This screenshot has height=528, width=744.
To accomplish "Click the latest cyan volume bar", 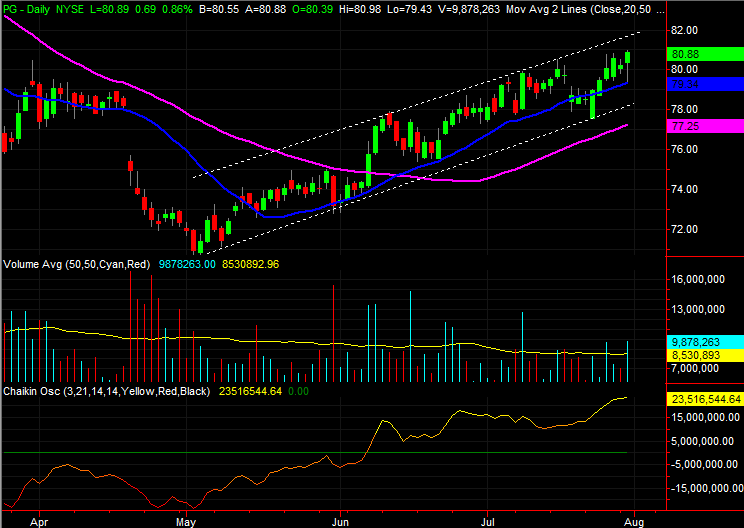I will coord(628,361).
